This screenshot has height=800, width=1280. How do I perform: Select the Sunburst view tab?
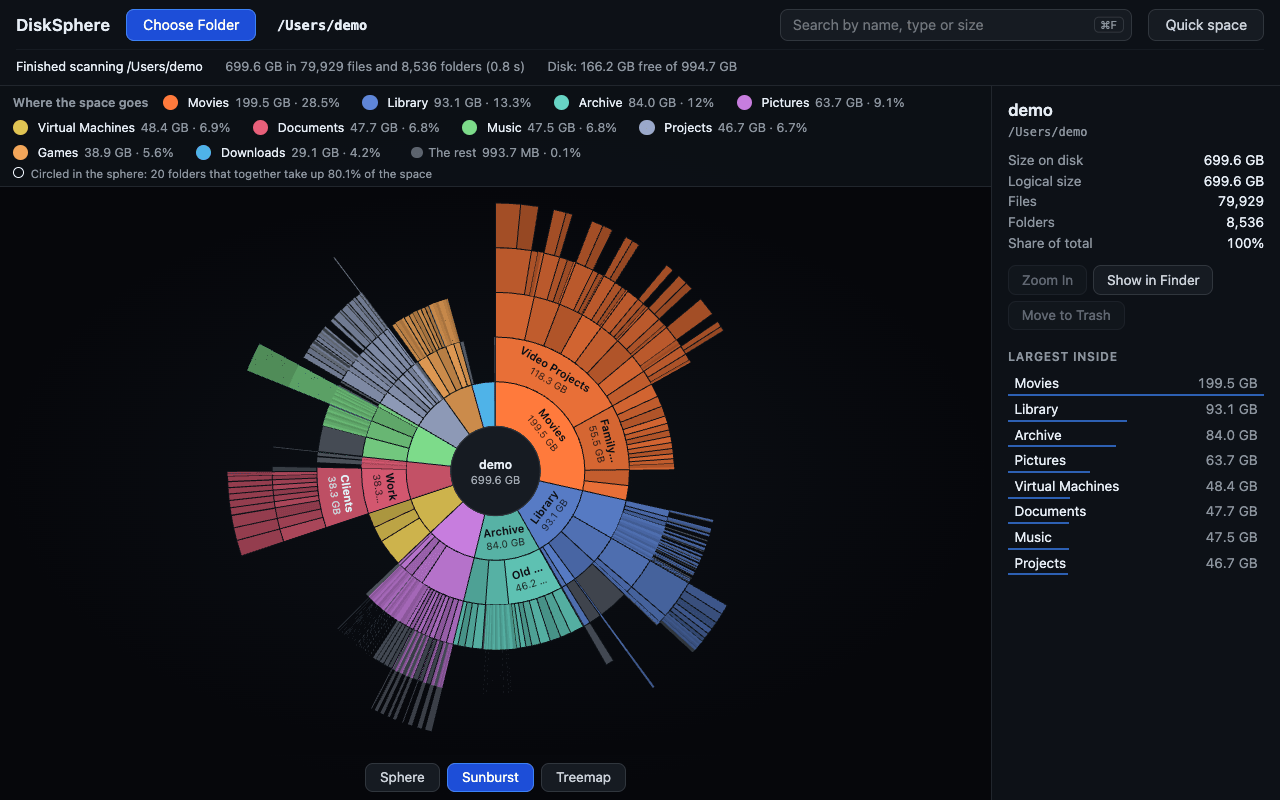tap(490, 777)
